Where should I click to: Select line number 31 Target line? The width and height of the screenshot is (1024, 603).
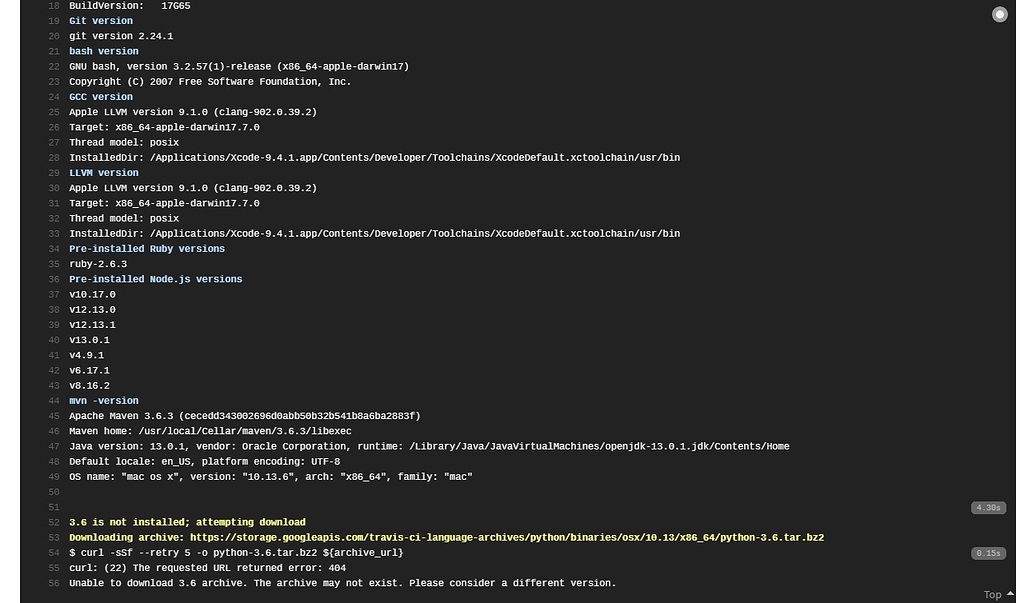(x=54, y=203)
